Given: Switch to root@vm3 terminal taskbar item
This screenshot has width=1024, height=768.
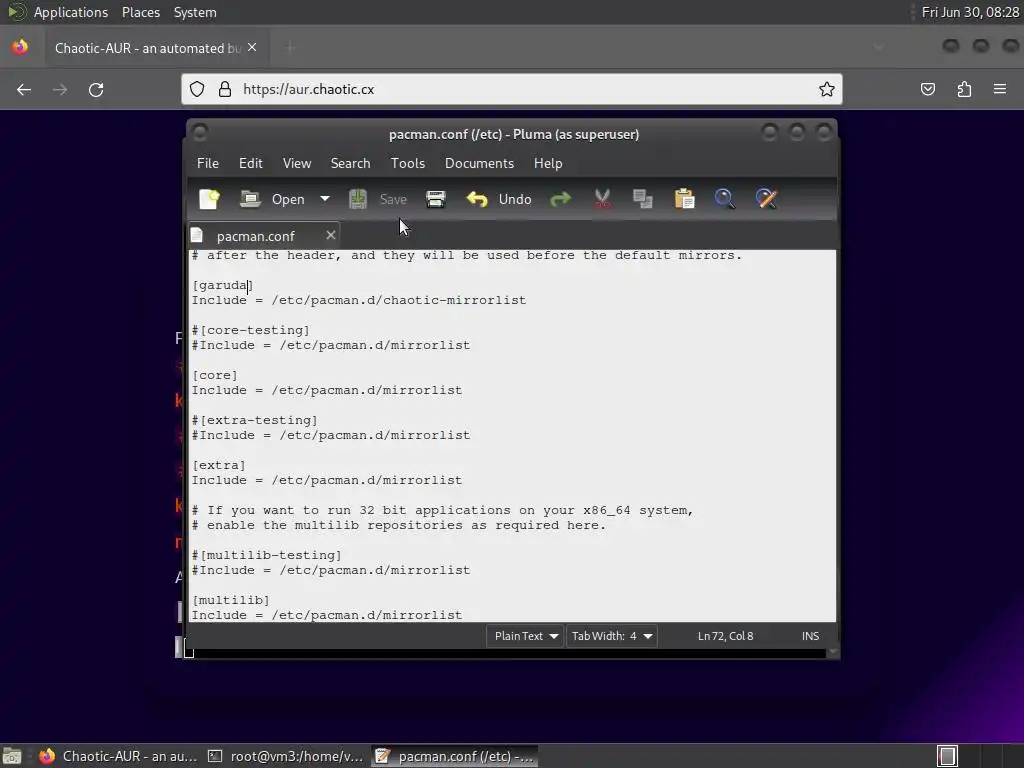Looking at the screenshot, I should pyautogui.click(x=285, y=756).
